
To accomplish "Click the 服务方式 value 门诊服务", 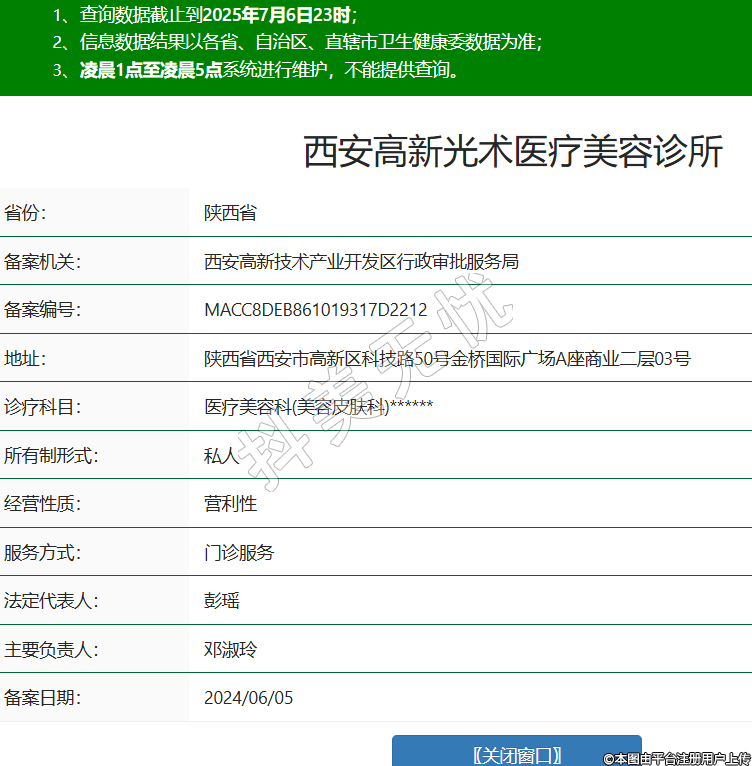I will [239, 552].
